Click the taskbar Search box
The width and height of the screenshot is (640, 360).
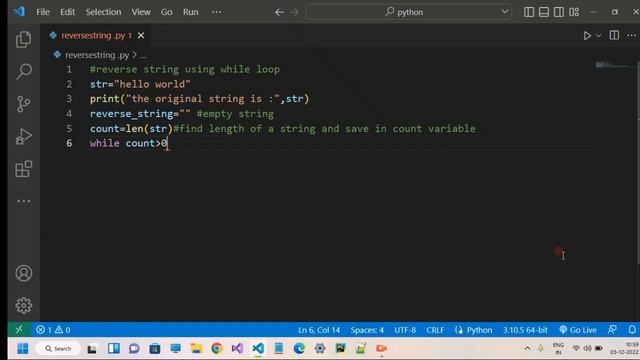pyautogui.click(x=58, y=349)
